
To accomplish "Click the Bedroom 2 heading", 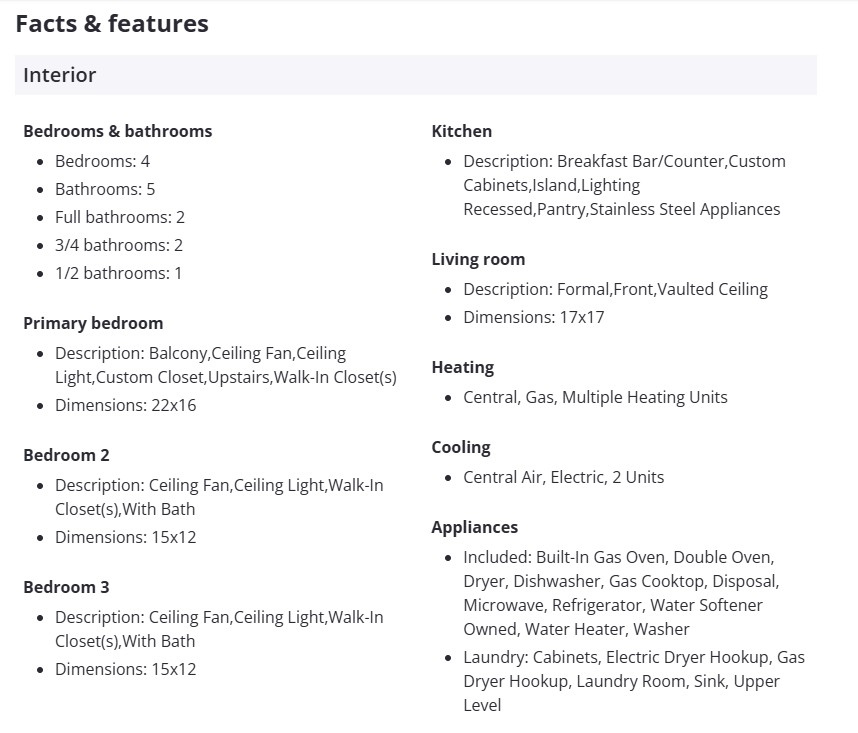I will click(x=66, y=455).
